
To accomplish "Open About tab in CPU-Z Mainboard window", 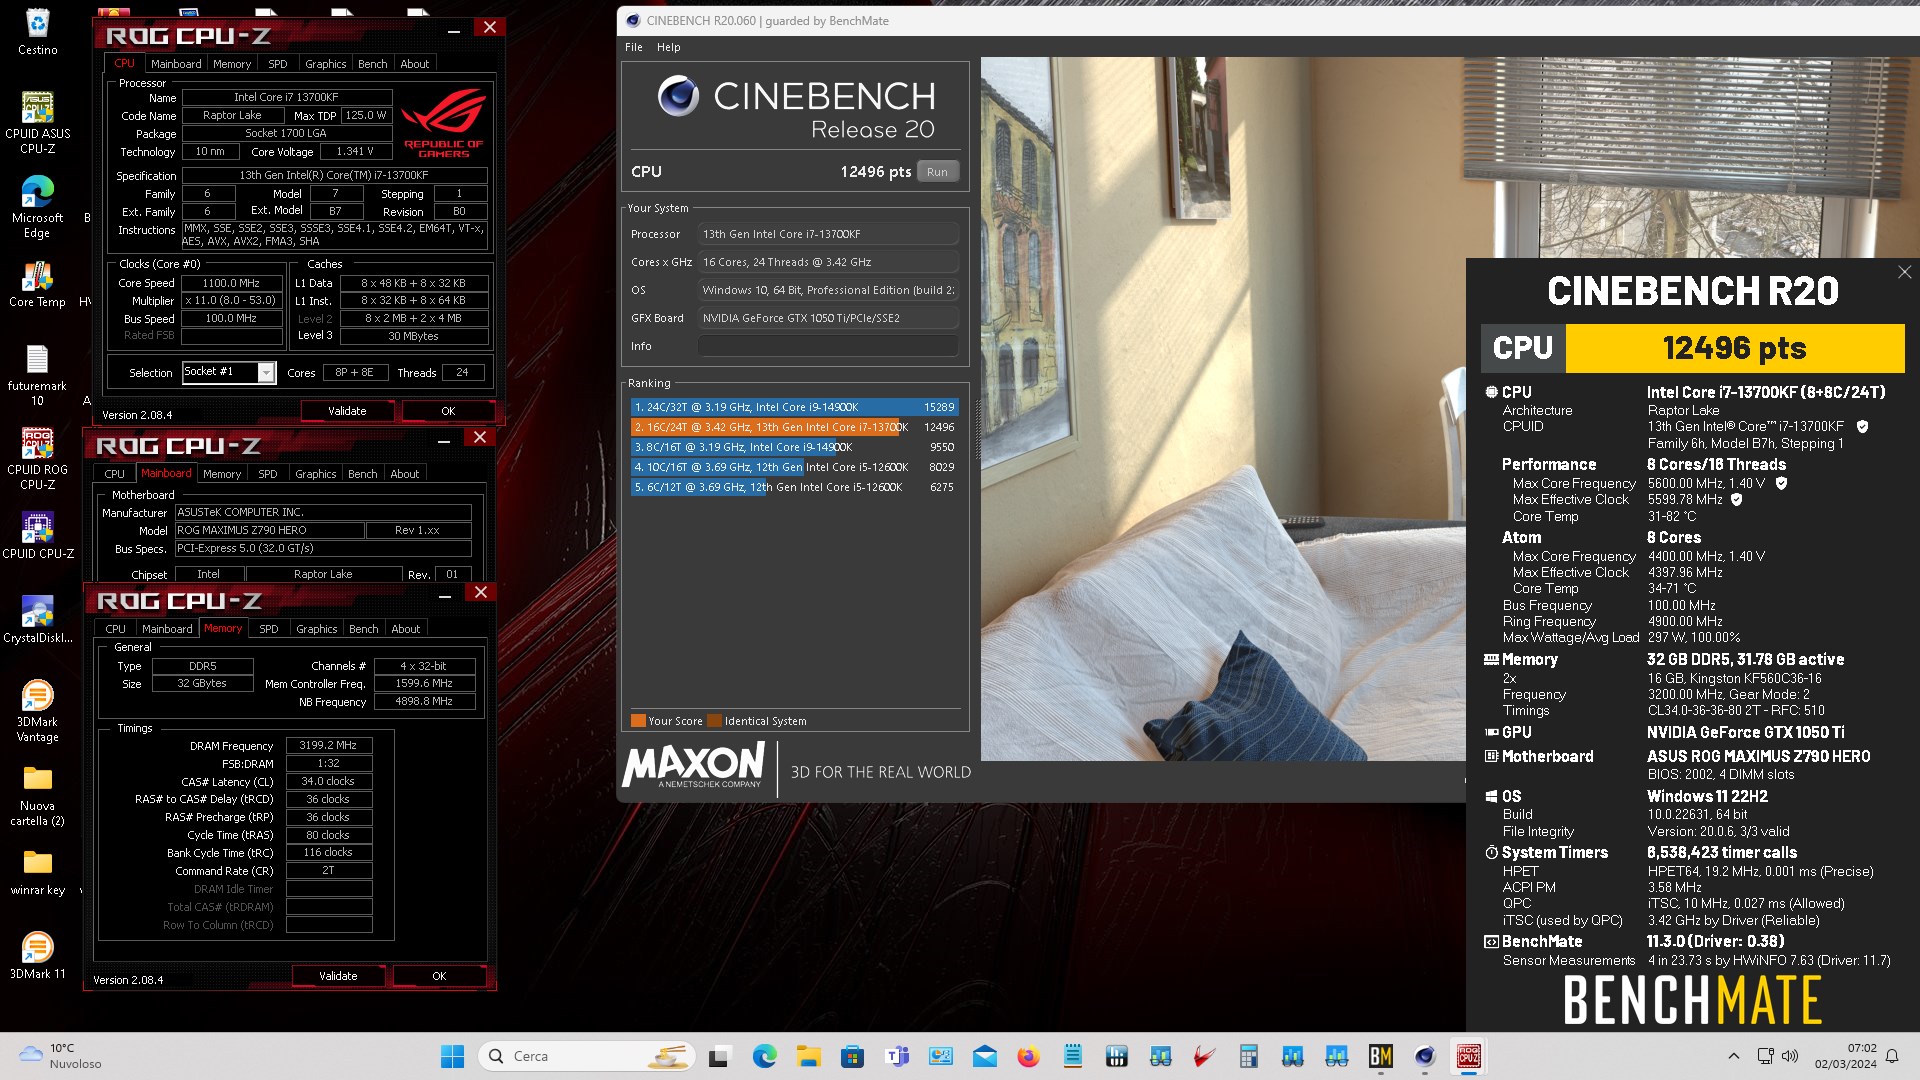I will [404, 474].
